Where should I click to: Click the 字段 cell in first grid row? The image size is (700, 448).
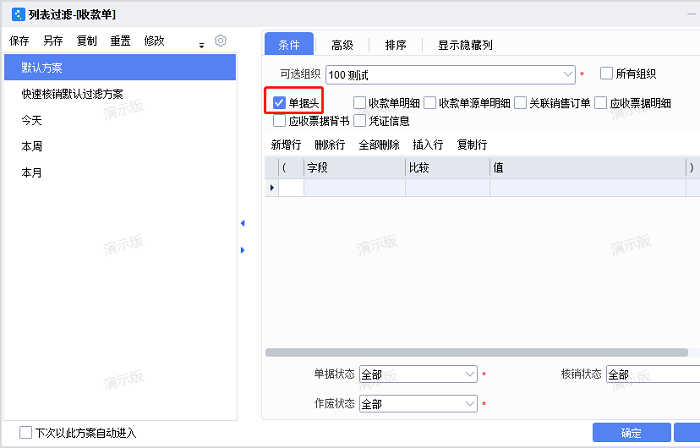(354, 188)
